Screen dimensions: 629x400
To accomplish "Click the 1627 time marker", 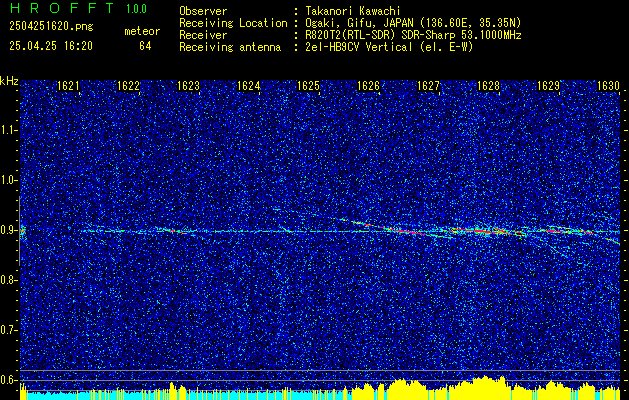I will (x=428, y=85).
